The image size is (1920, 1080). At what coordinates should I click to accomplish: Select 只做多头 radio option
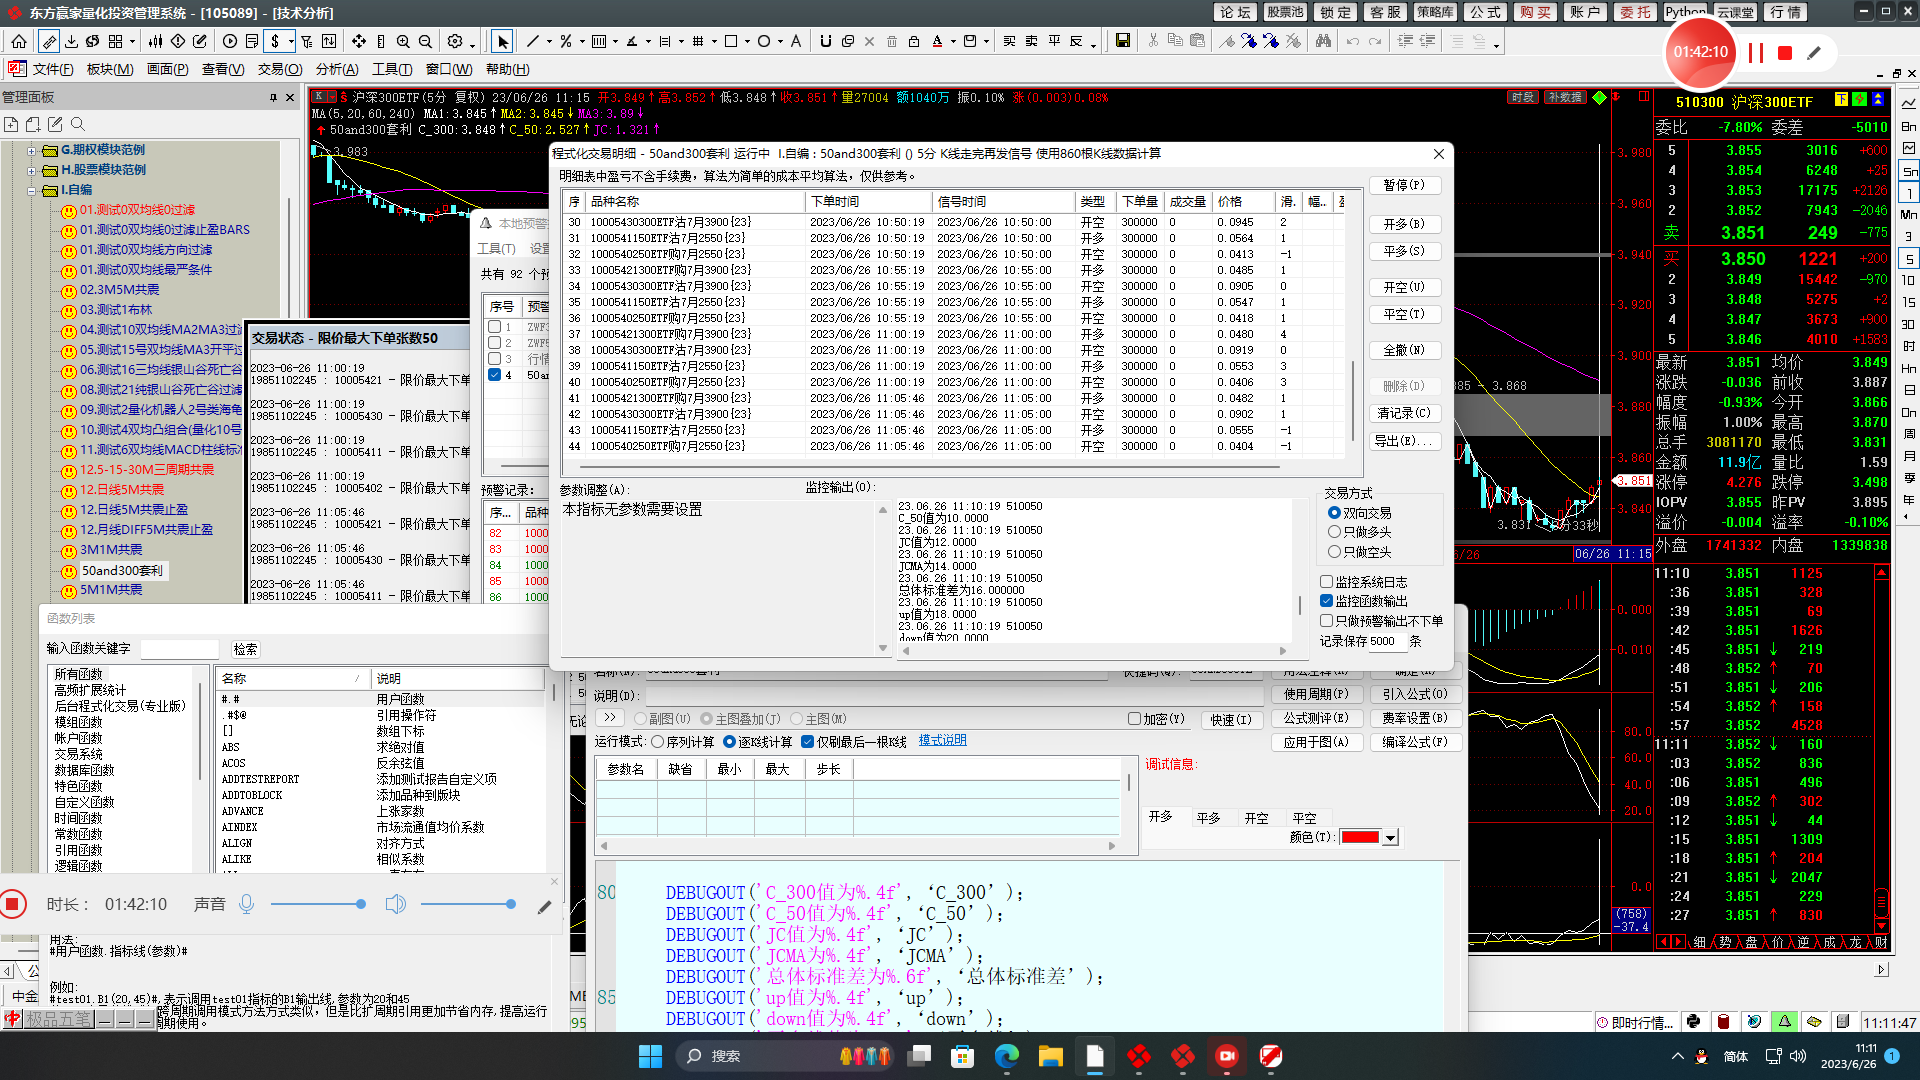1334,532
